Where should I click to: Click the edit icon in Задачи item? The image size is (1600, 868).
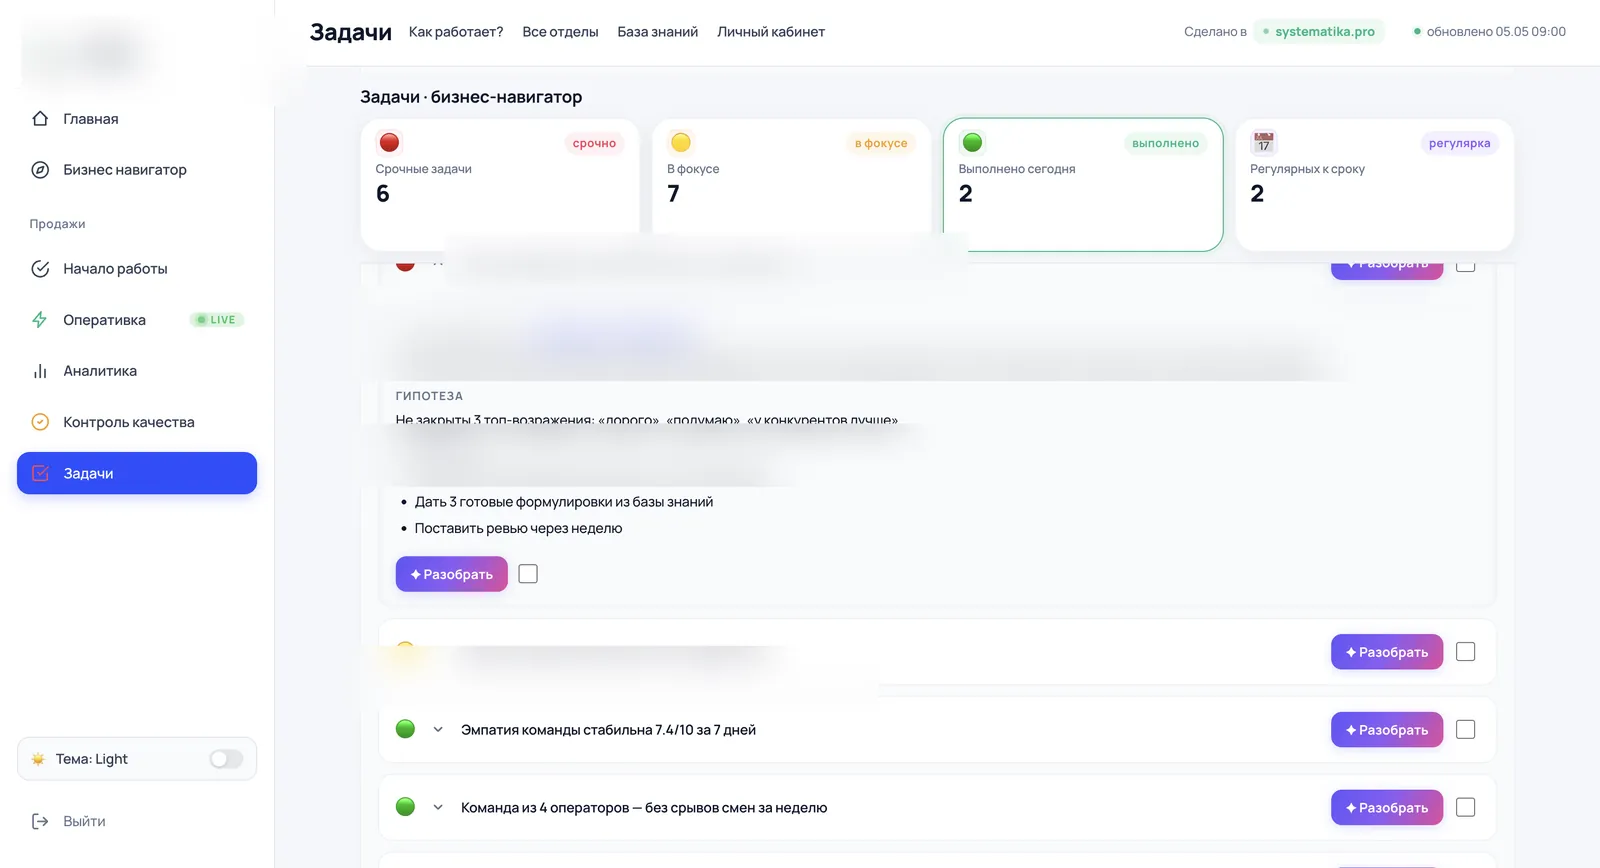[x=40, y=473]
